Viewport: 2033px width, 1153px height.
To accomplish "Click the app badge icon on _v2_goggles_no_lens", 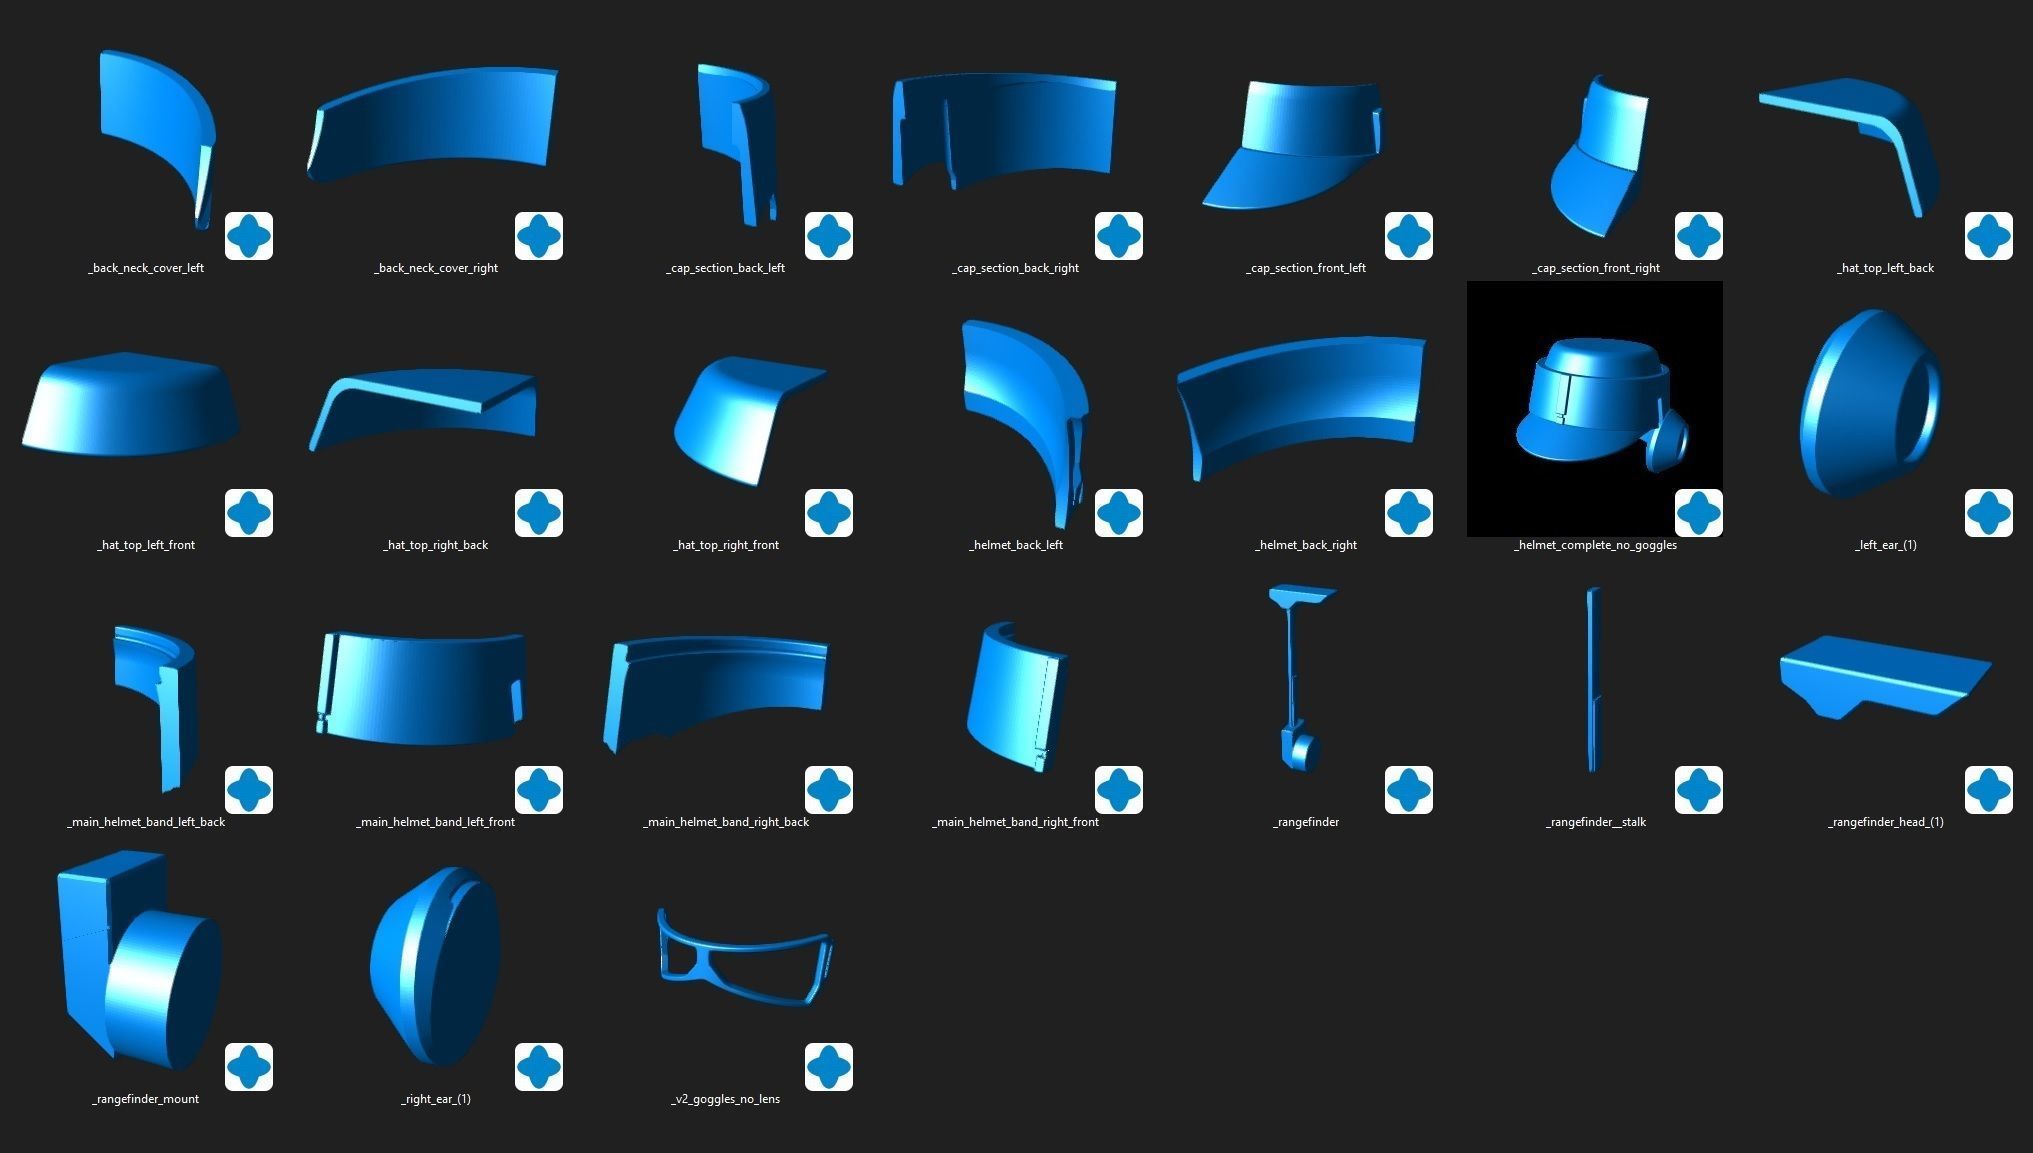I will [x=829, y=1067].
